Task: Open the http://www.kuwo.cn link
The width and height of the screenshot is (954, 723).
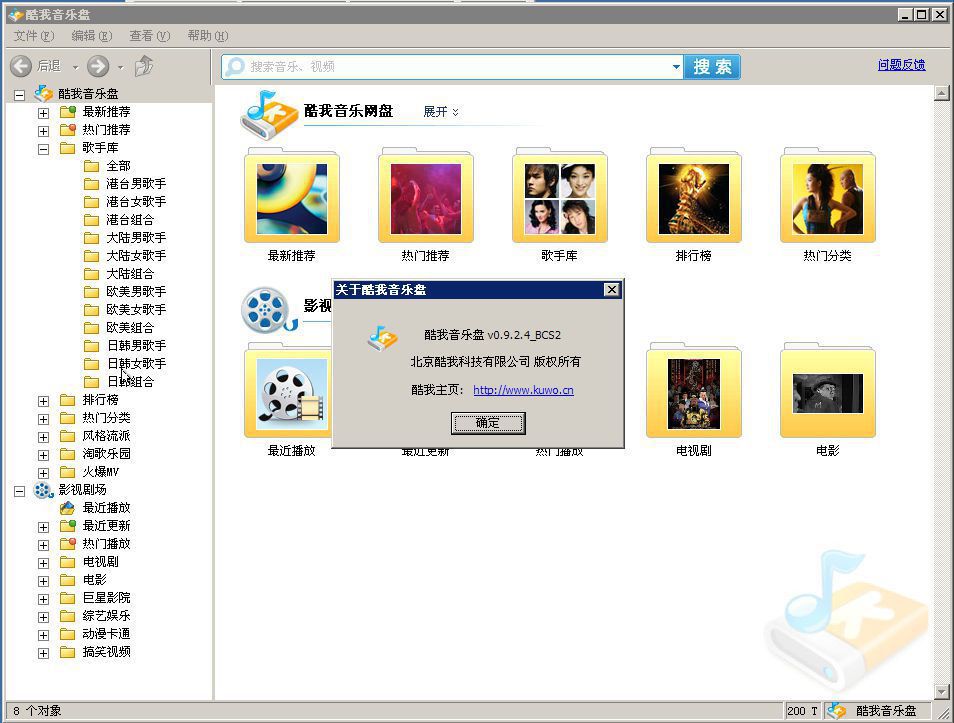Action: (523, 390)
